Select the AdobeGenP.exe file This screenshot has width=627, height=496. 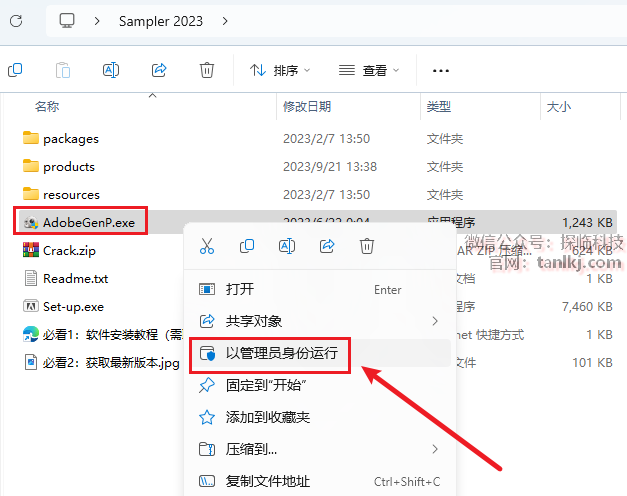89,222
